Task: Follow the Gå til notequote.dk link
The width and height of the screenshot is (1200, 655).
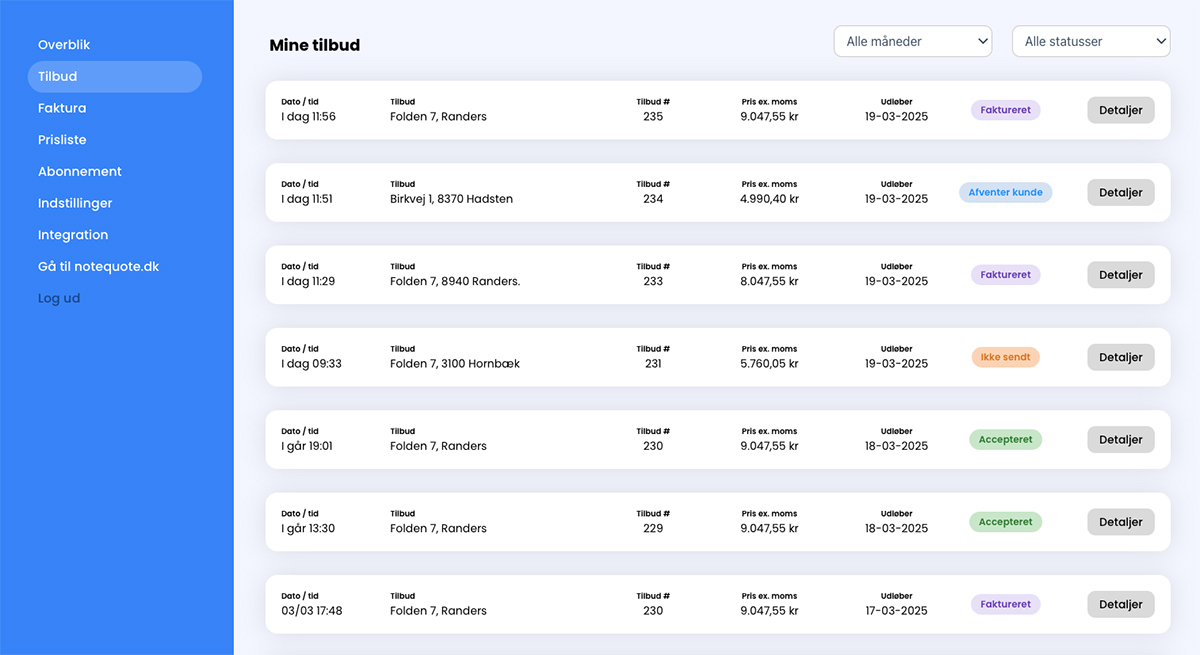Action: [x=98, y=267]
